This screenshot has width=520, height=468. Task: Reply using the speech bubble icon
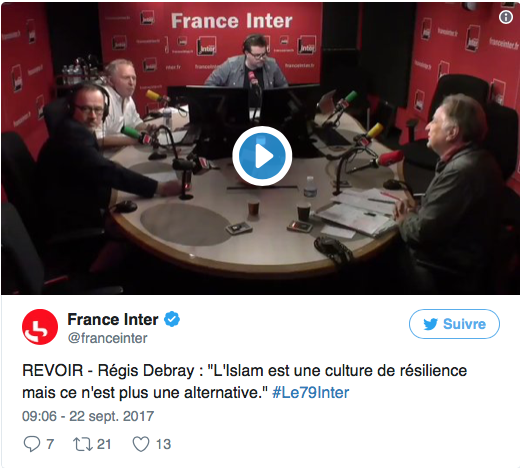pyautogui.click(x=32, y=444)
